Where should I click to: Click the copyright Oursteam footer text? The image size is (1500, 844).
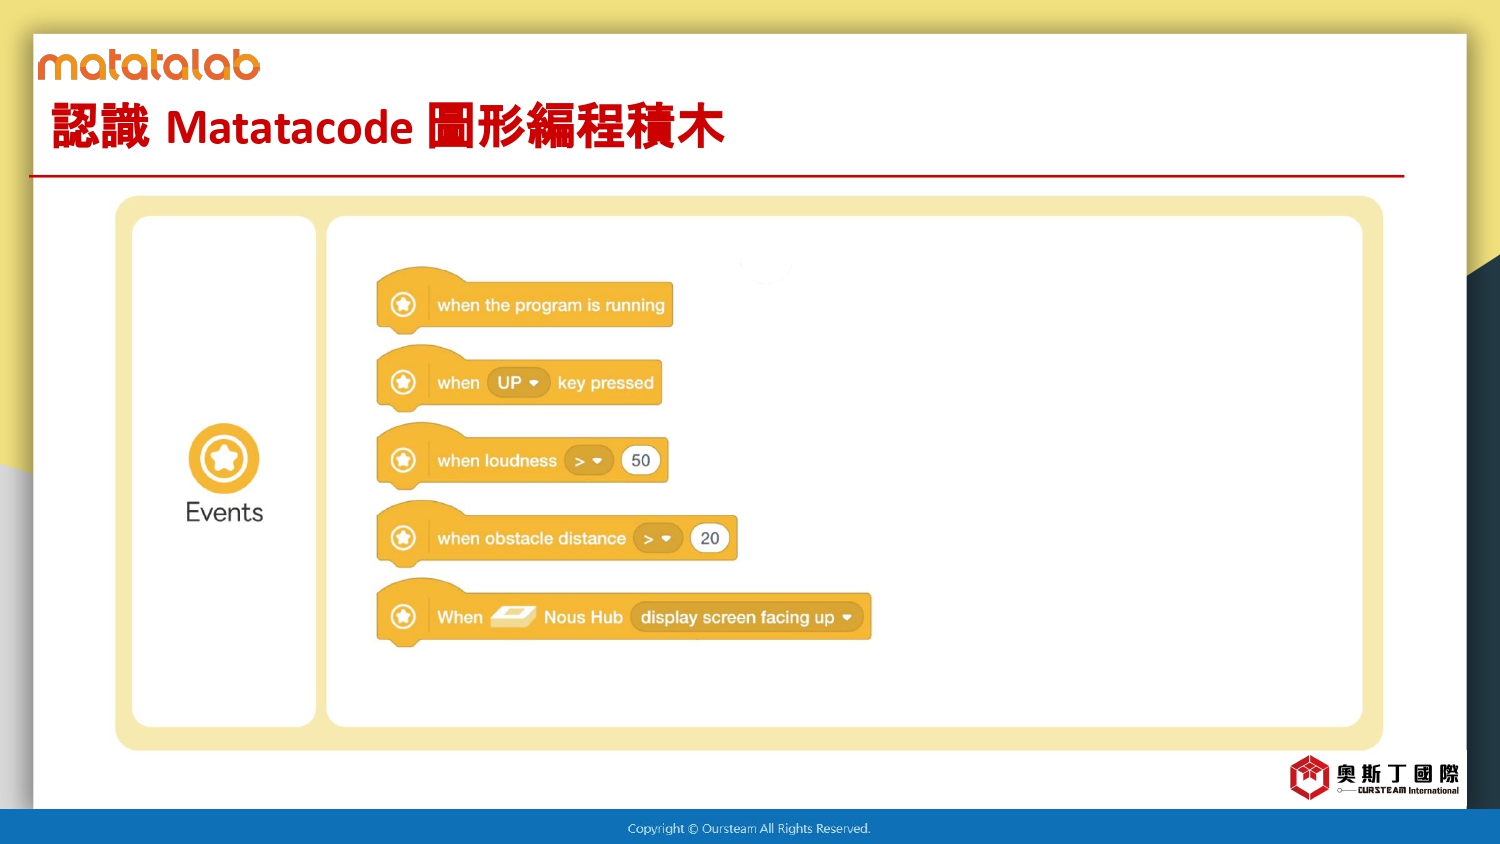[749, 828]
